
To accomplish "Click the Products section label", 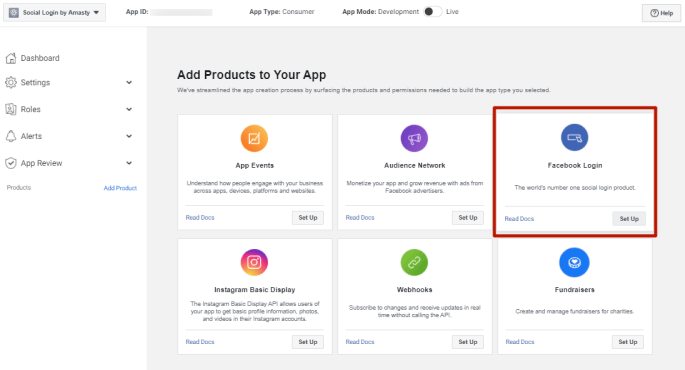I will [x=19, y=187].
